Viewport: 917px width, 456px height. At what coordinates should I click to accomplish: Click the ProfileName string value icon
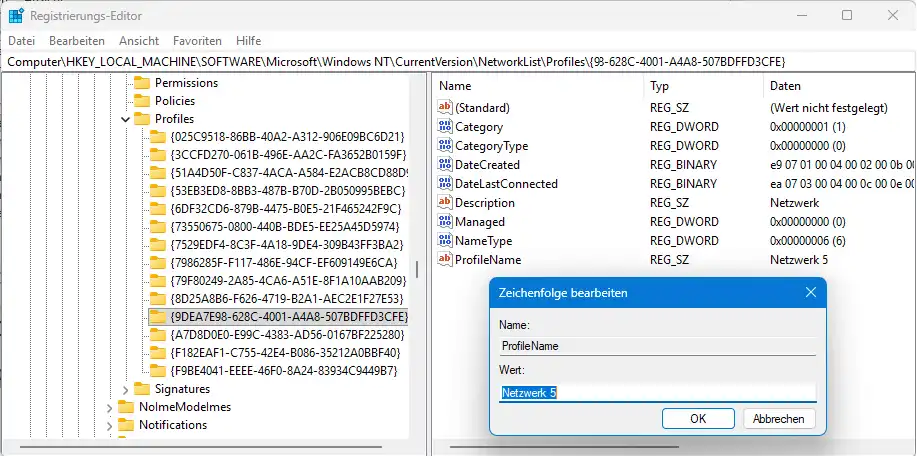tap(445, 260)
